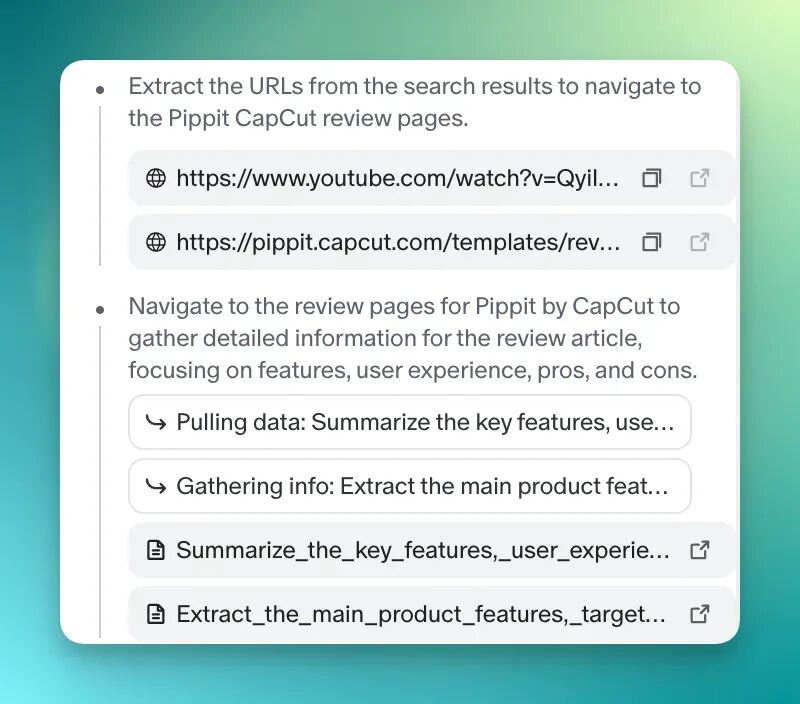
Task: Click the arrow icon on the Gathering info step
Action: [x=156, y=486]
